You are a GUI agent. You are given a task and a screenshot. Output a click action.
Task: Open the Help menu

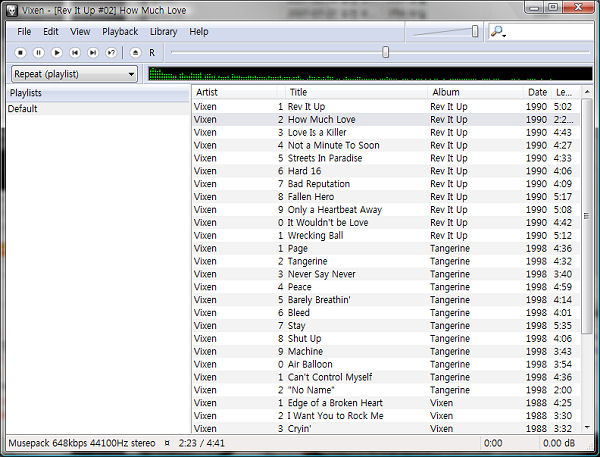tap(199, 32)
